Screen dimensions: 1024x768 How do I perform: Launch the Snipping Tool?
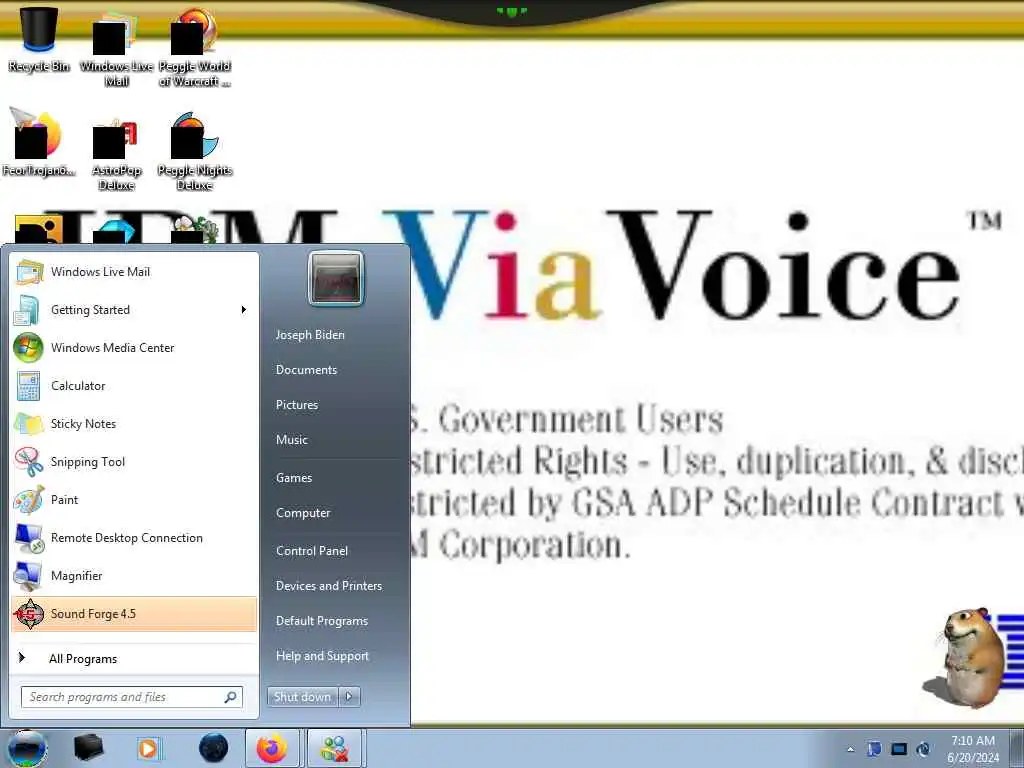[134, 461]
